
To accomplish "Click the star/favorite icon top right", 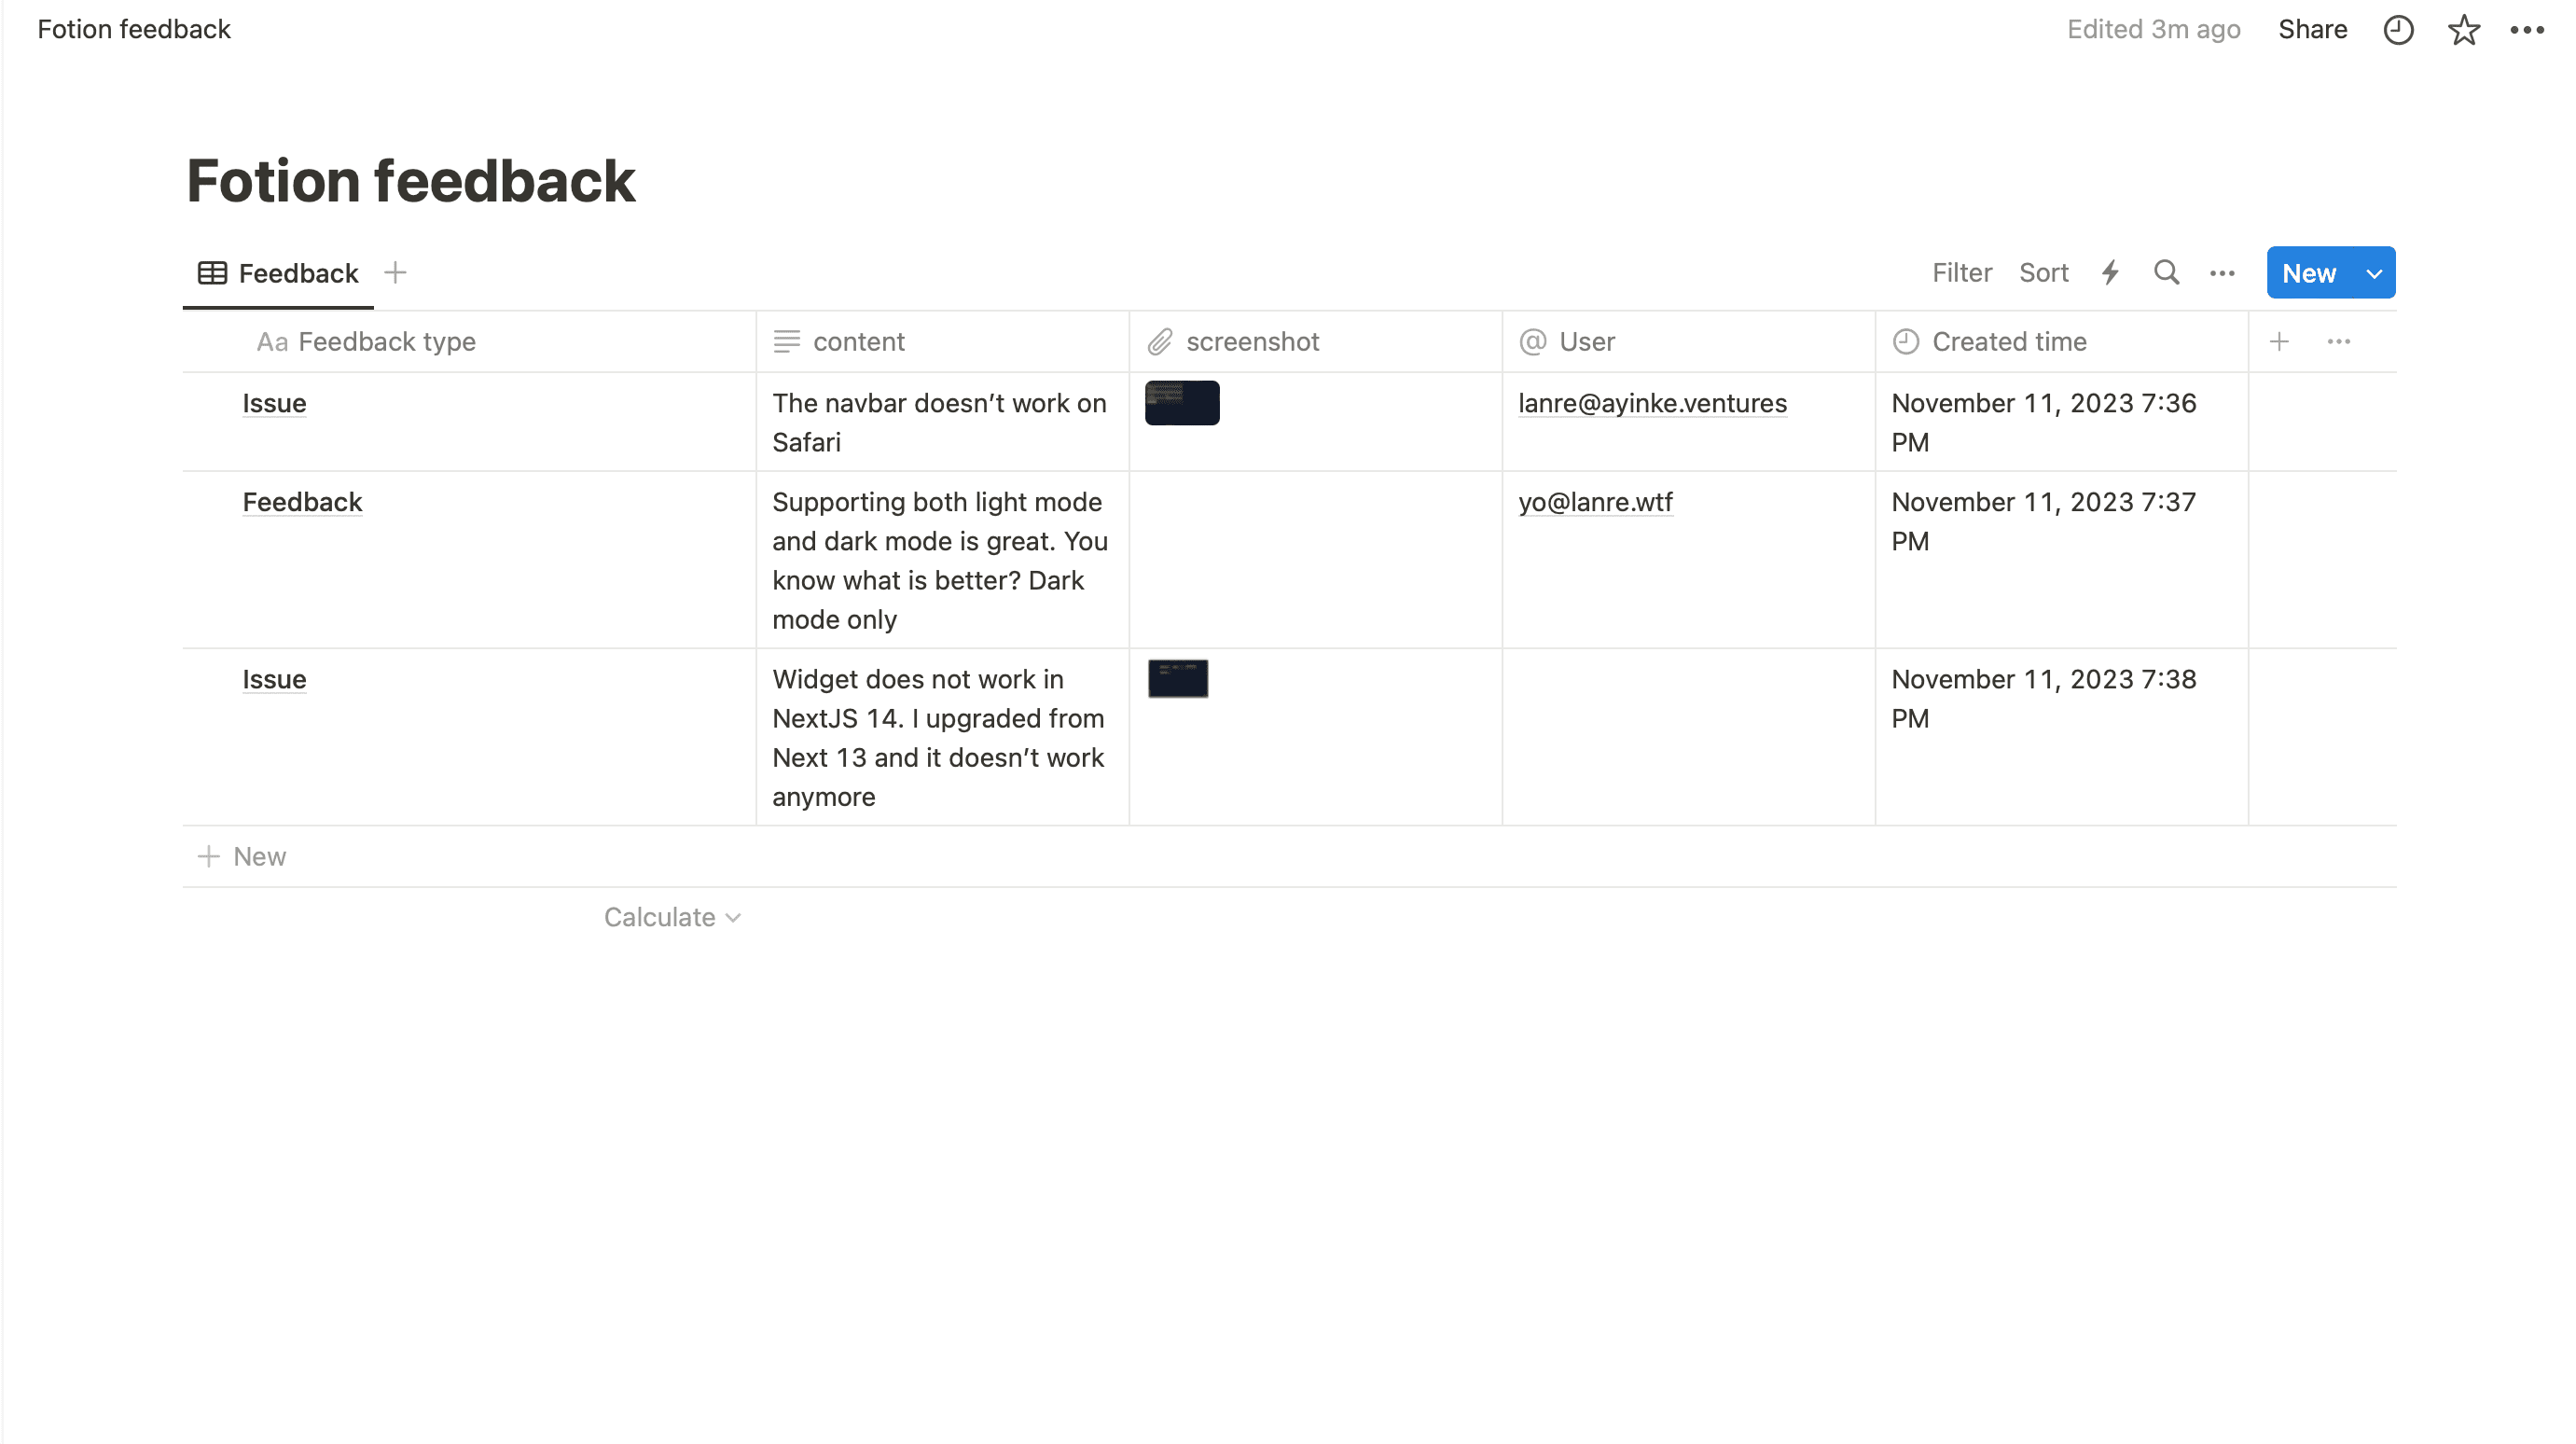I will pyautogui.click(x=2461, y=28).
